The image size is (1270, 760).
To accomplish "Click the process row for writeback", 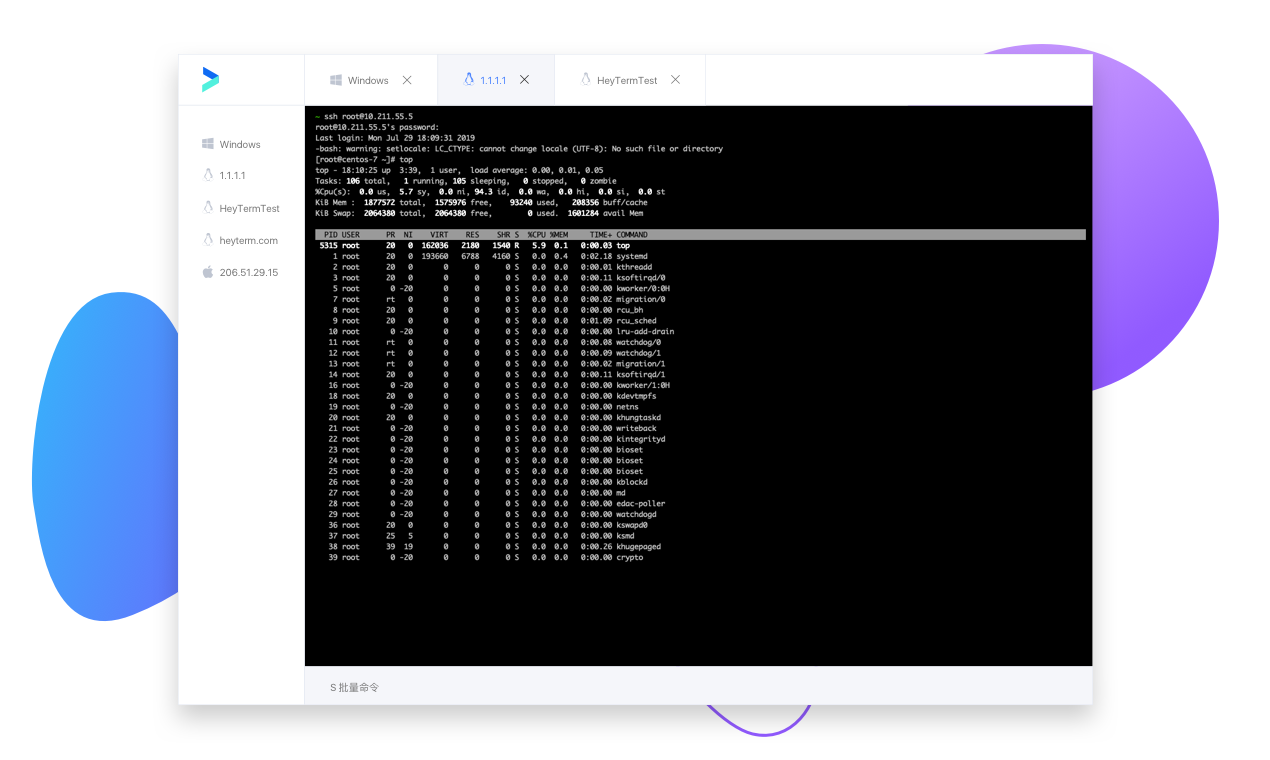I will (x=486, y=428).
